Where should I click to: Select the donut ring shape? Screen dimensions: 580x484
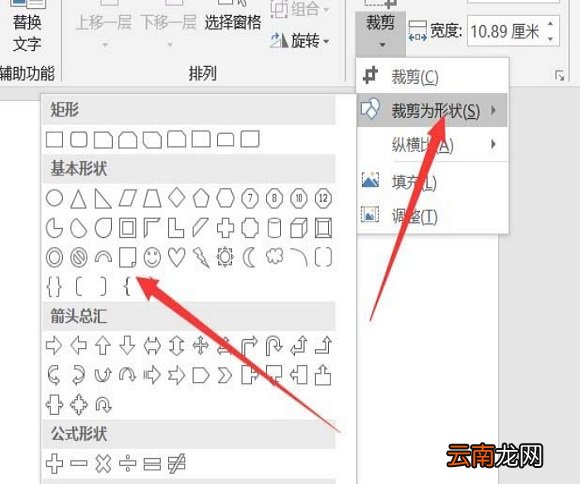(54, 257)
